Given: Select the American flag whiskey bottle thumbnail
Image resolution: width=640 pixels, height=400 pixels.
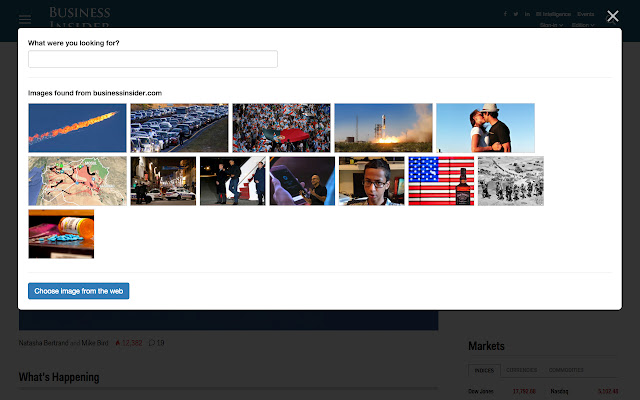Looking at the screenshot, I should click(442, 181).
